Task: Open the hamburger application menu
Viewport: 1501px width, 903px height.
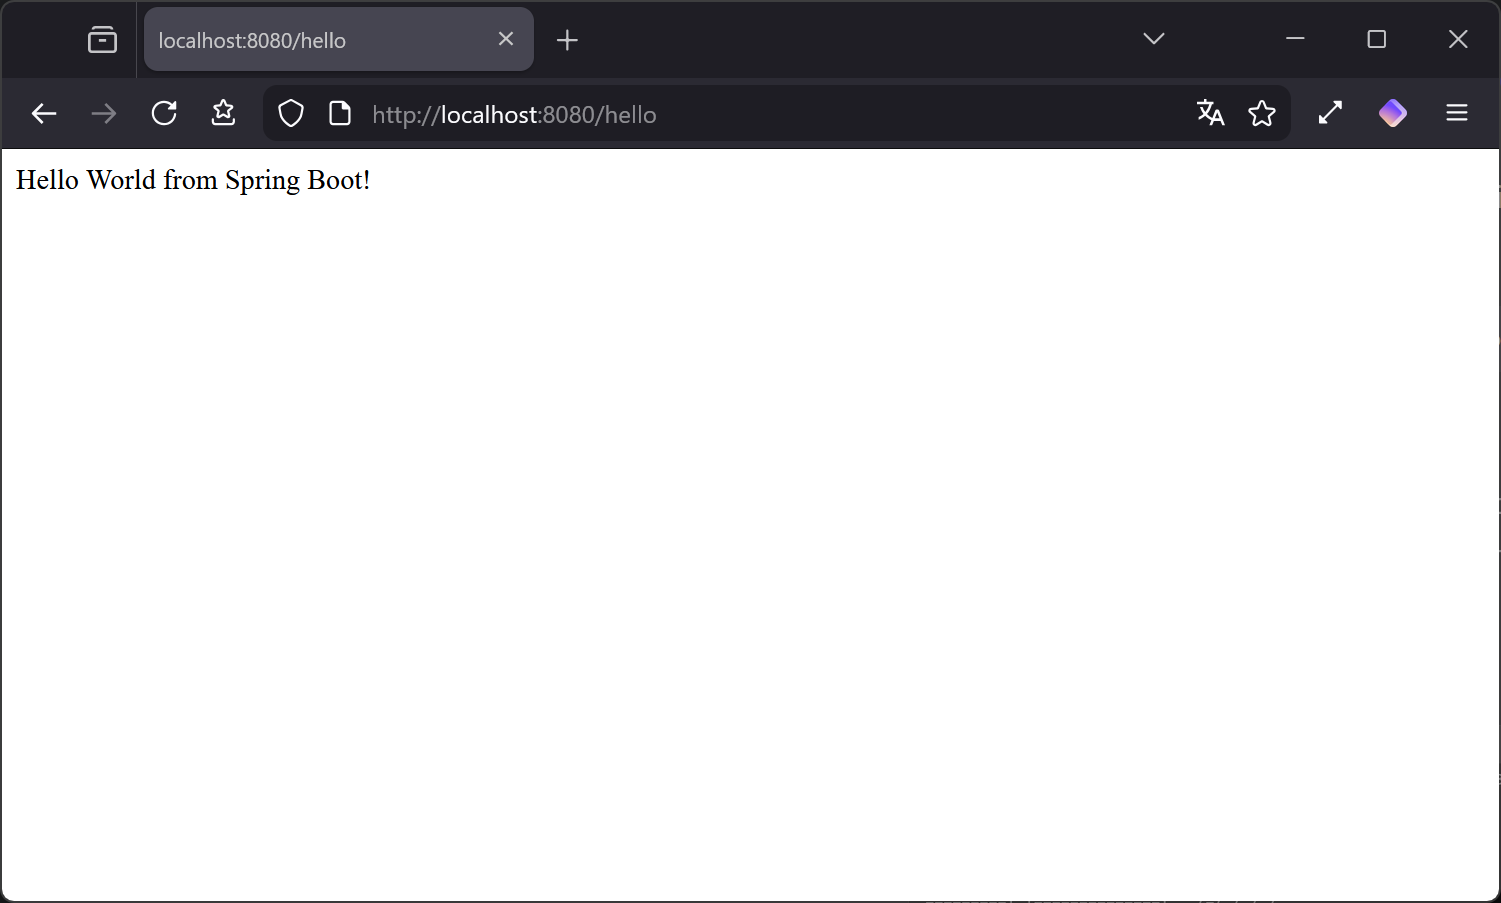Action: click(1457, 114)
